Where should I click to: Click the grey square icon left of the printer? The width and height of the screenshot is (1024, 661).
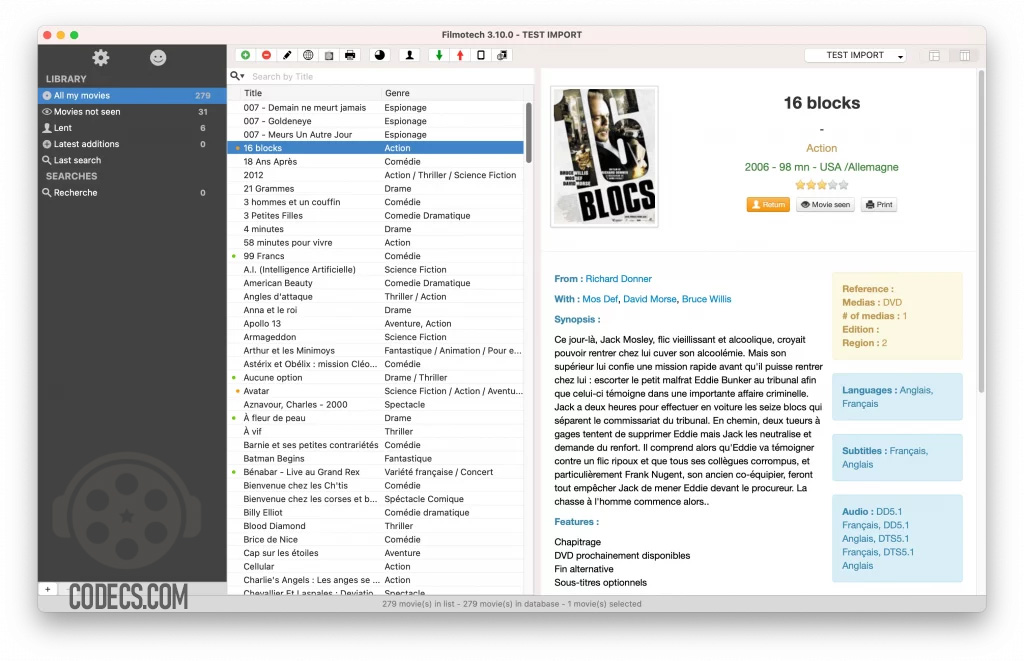point(329,56)
